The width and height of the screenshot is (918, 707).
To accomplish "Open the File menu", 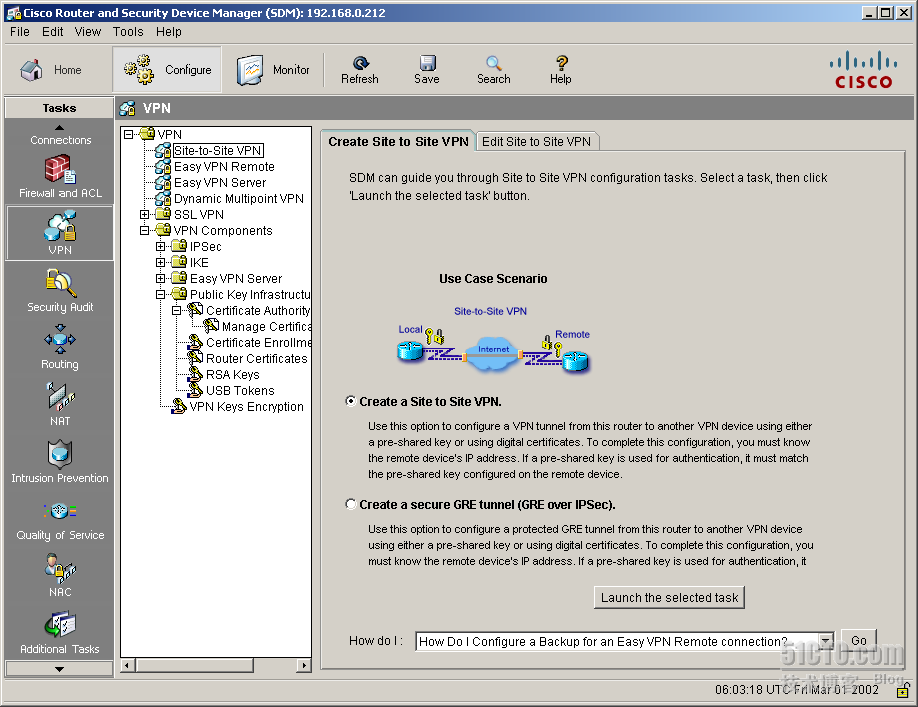I will 19,32.
